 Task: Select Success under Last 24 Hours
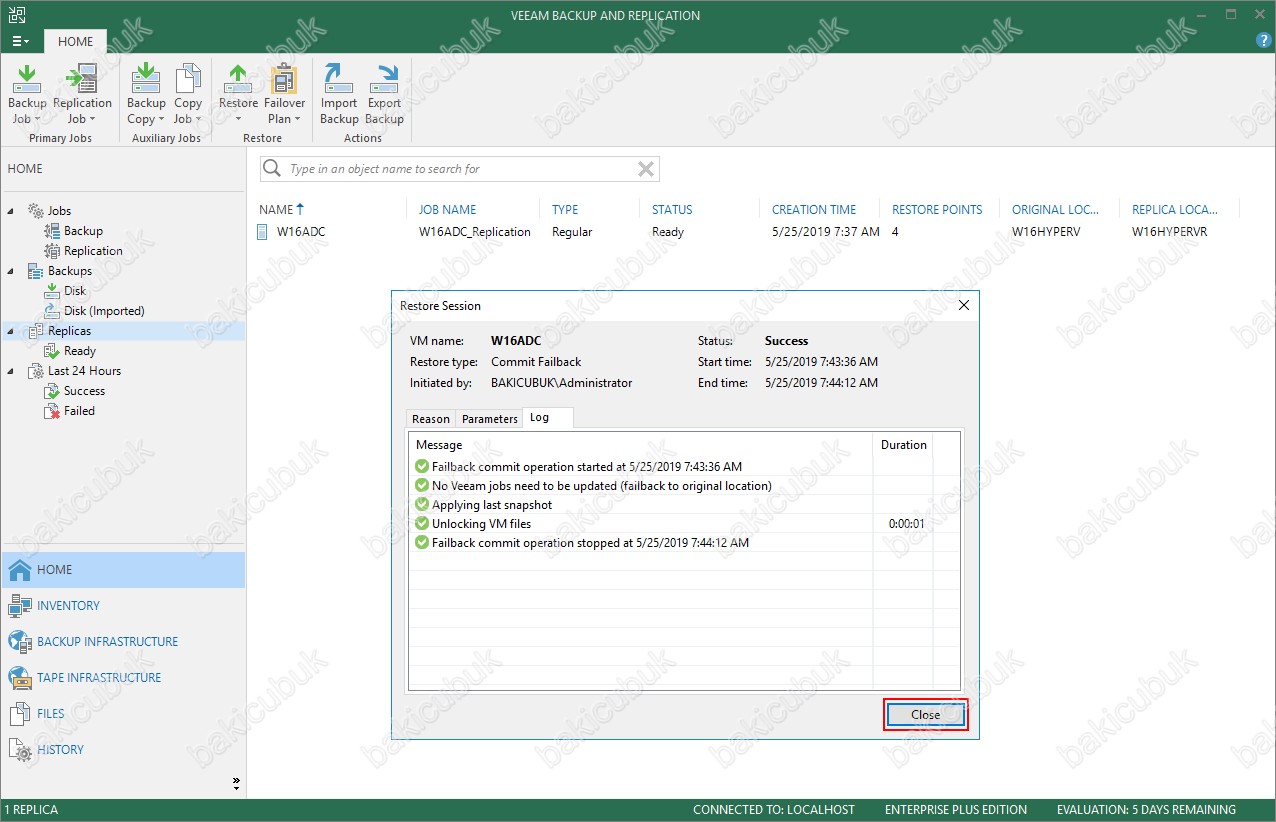click(84, 391)
